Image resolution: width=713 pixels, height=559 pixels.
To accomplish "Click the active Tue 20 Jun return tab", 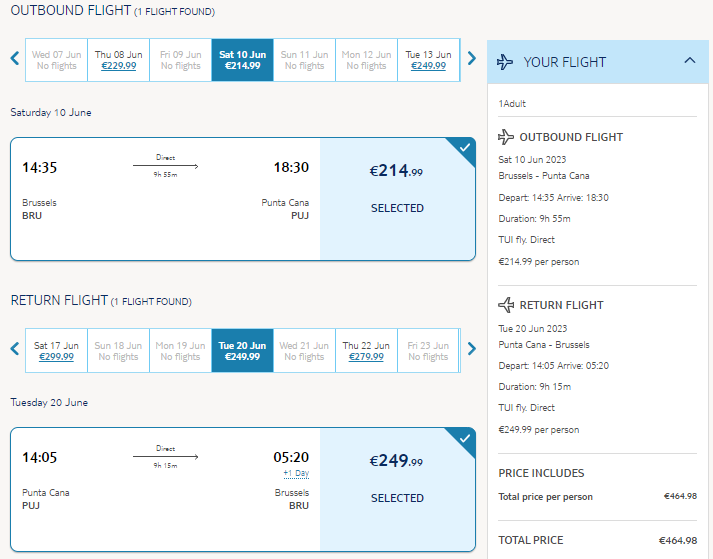I will (242, 351).
